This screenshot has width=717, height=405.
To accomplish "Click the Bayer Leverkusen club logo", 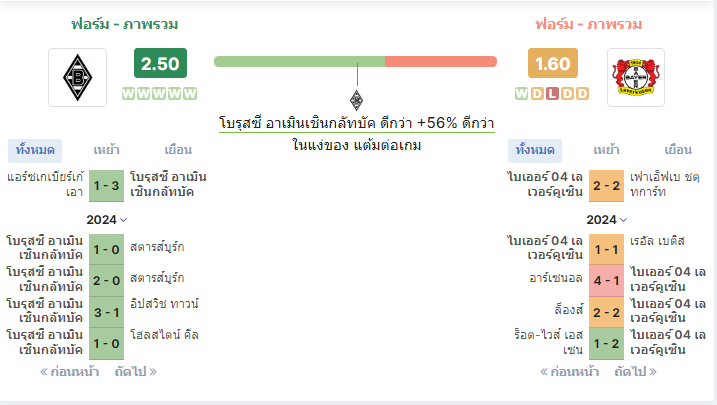I will click(x=635, y=77).
